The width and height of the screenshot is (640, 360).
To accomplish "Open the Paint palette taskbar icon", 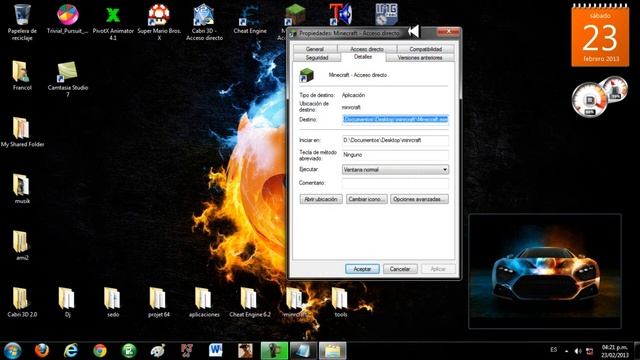I will (158, 350).
